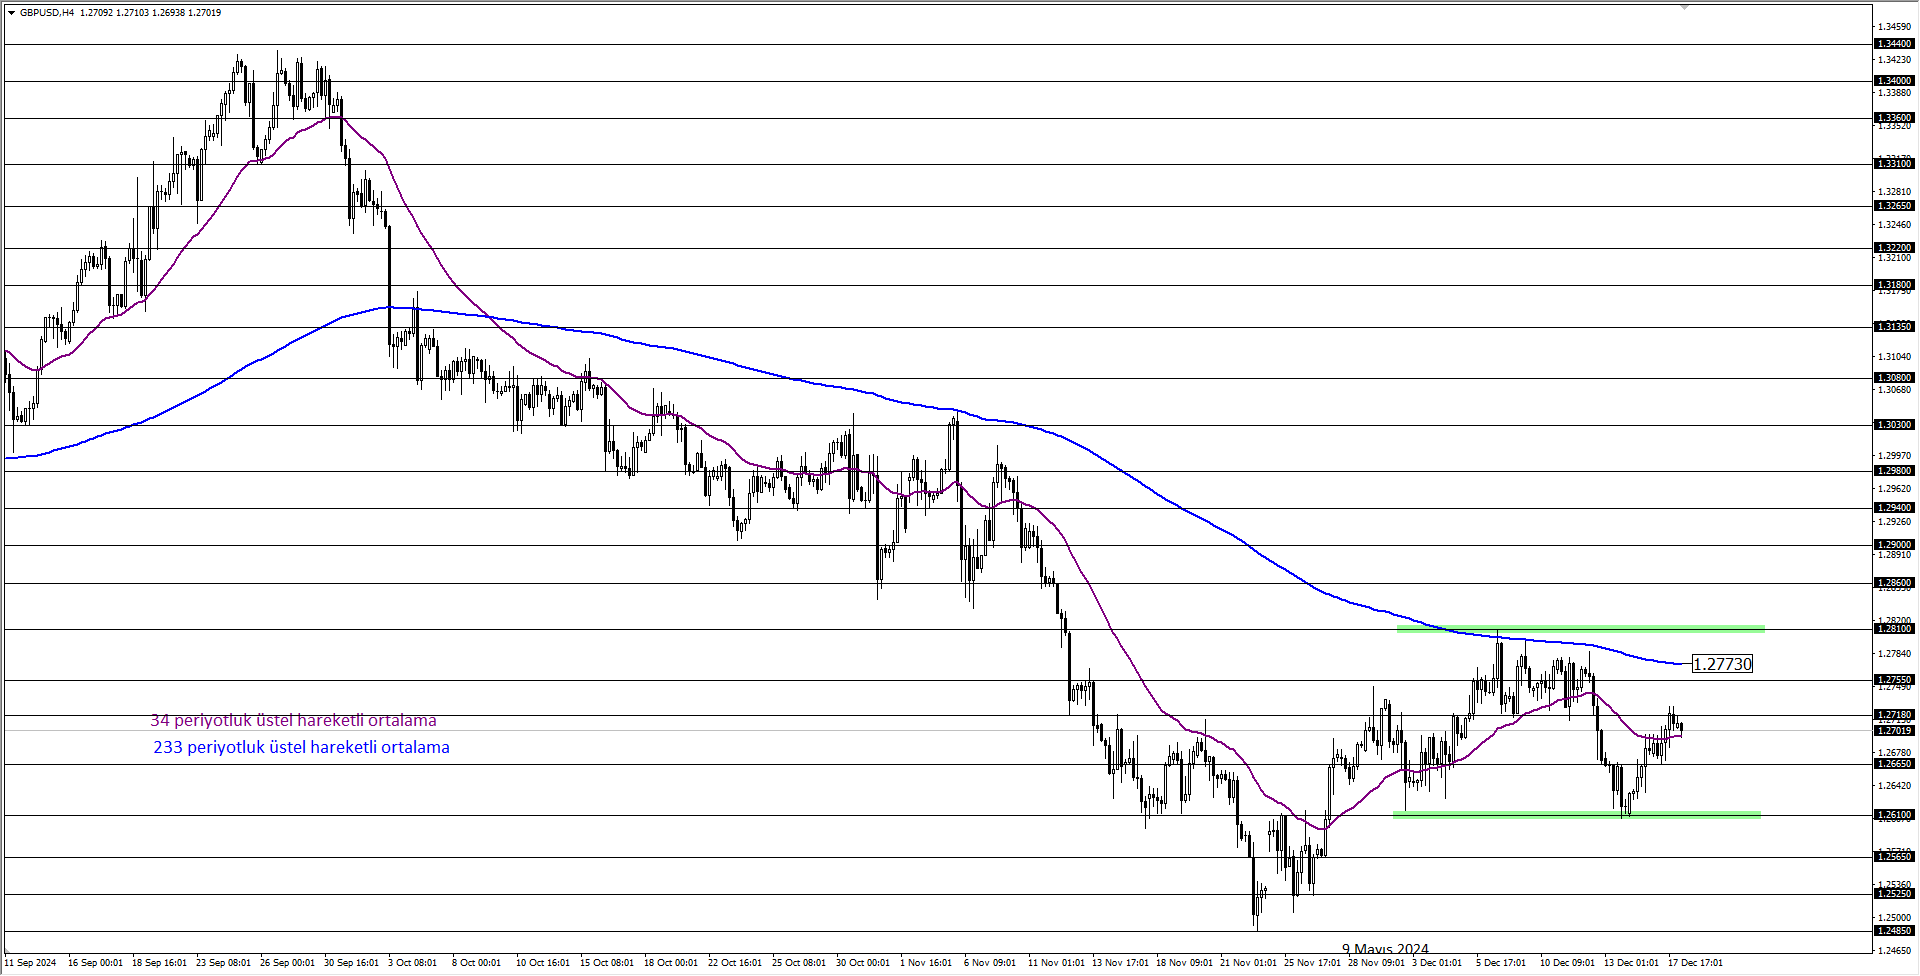Open the dropdown arrow beside GBPUSD,H4 title

pos(11,13)
